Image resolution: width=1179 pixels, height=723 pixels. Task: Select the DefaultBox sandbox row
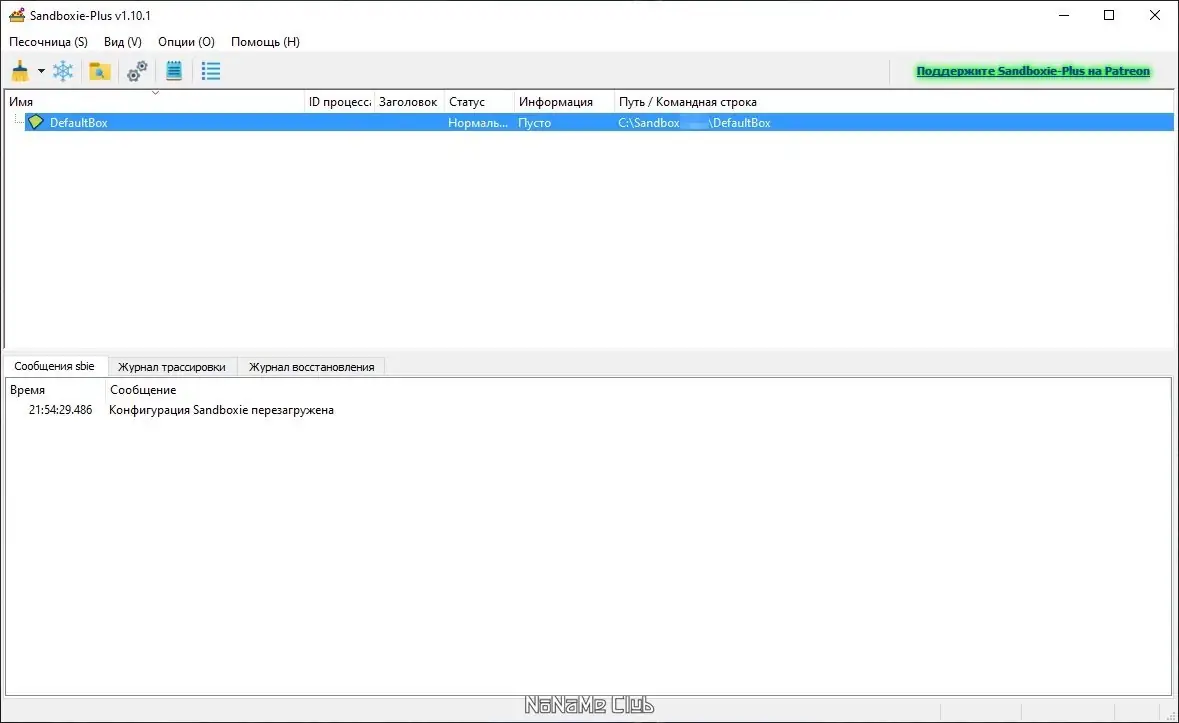pyautogui.click(x=599, y=123)
